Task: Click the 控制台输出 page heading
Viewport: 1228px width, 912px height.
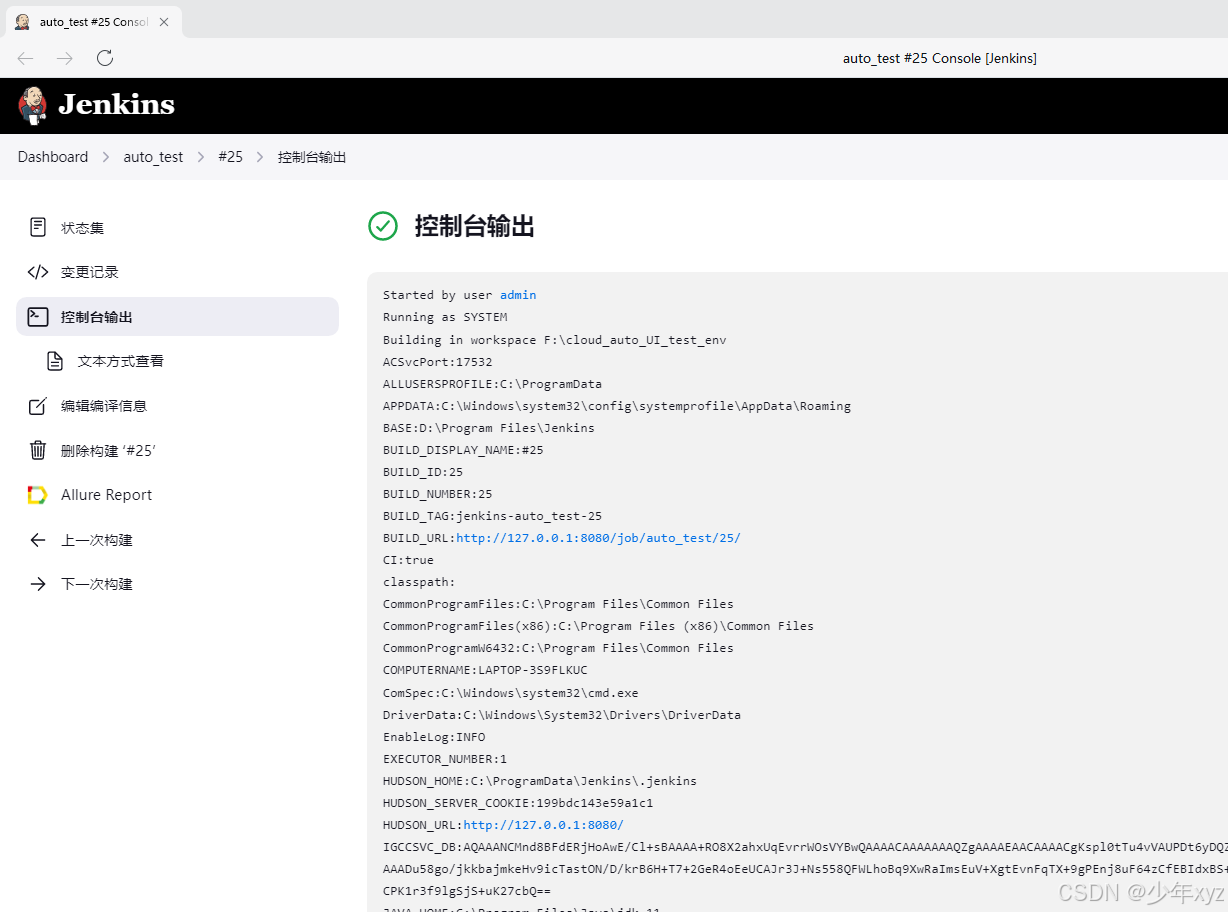Action: pyautogui.click(x=475, y=226)
